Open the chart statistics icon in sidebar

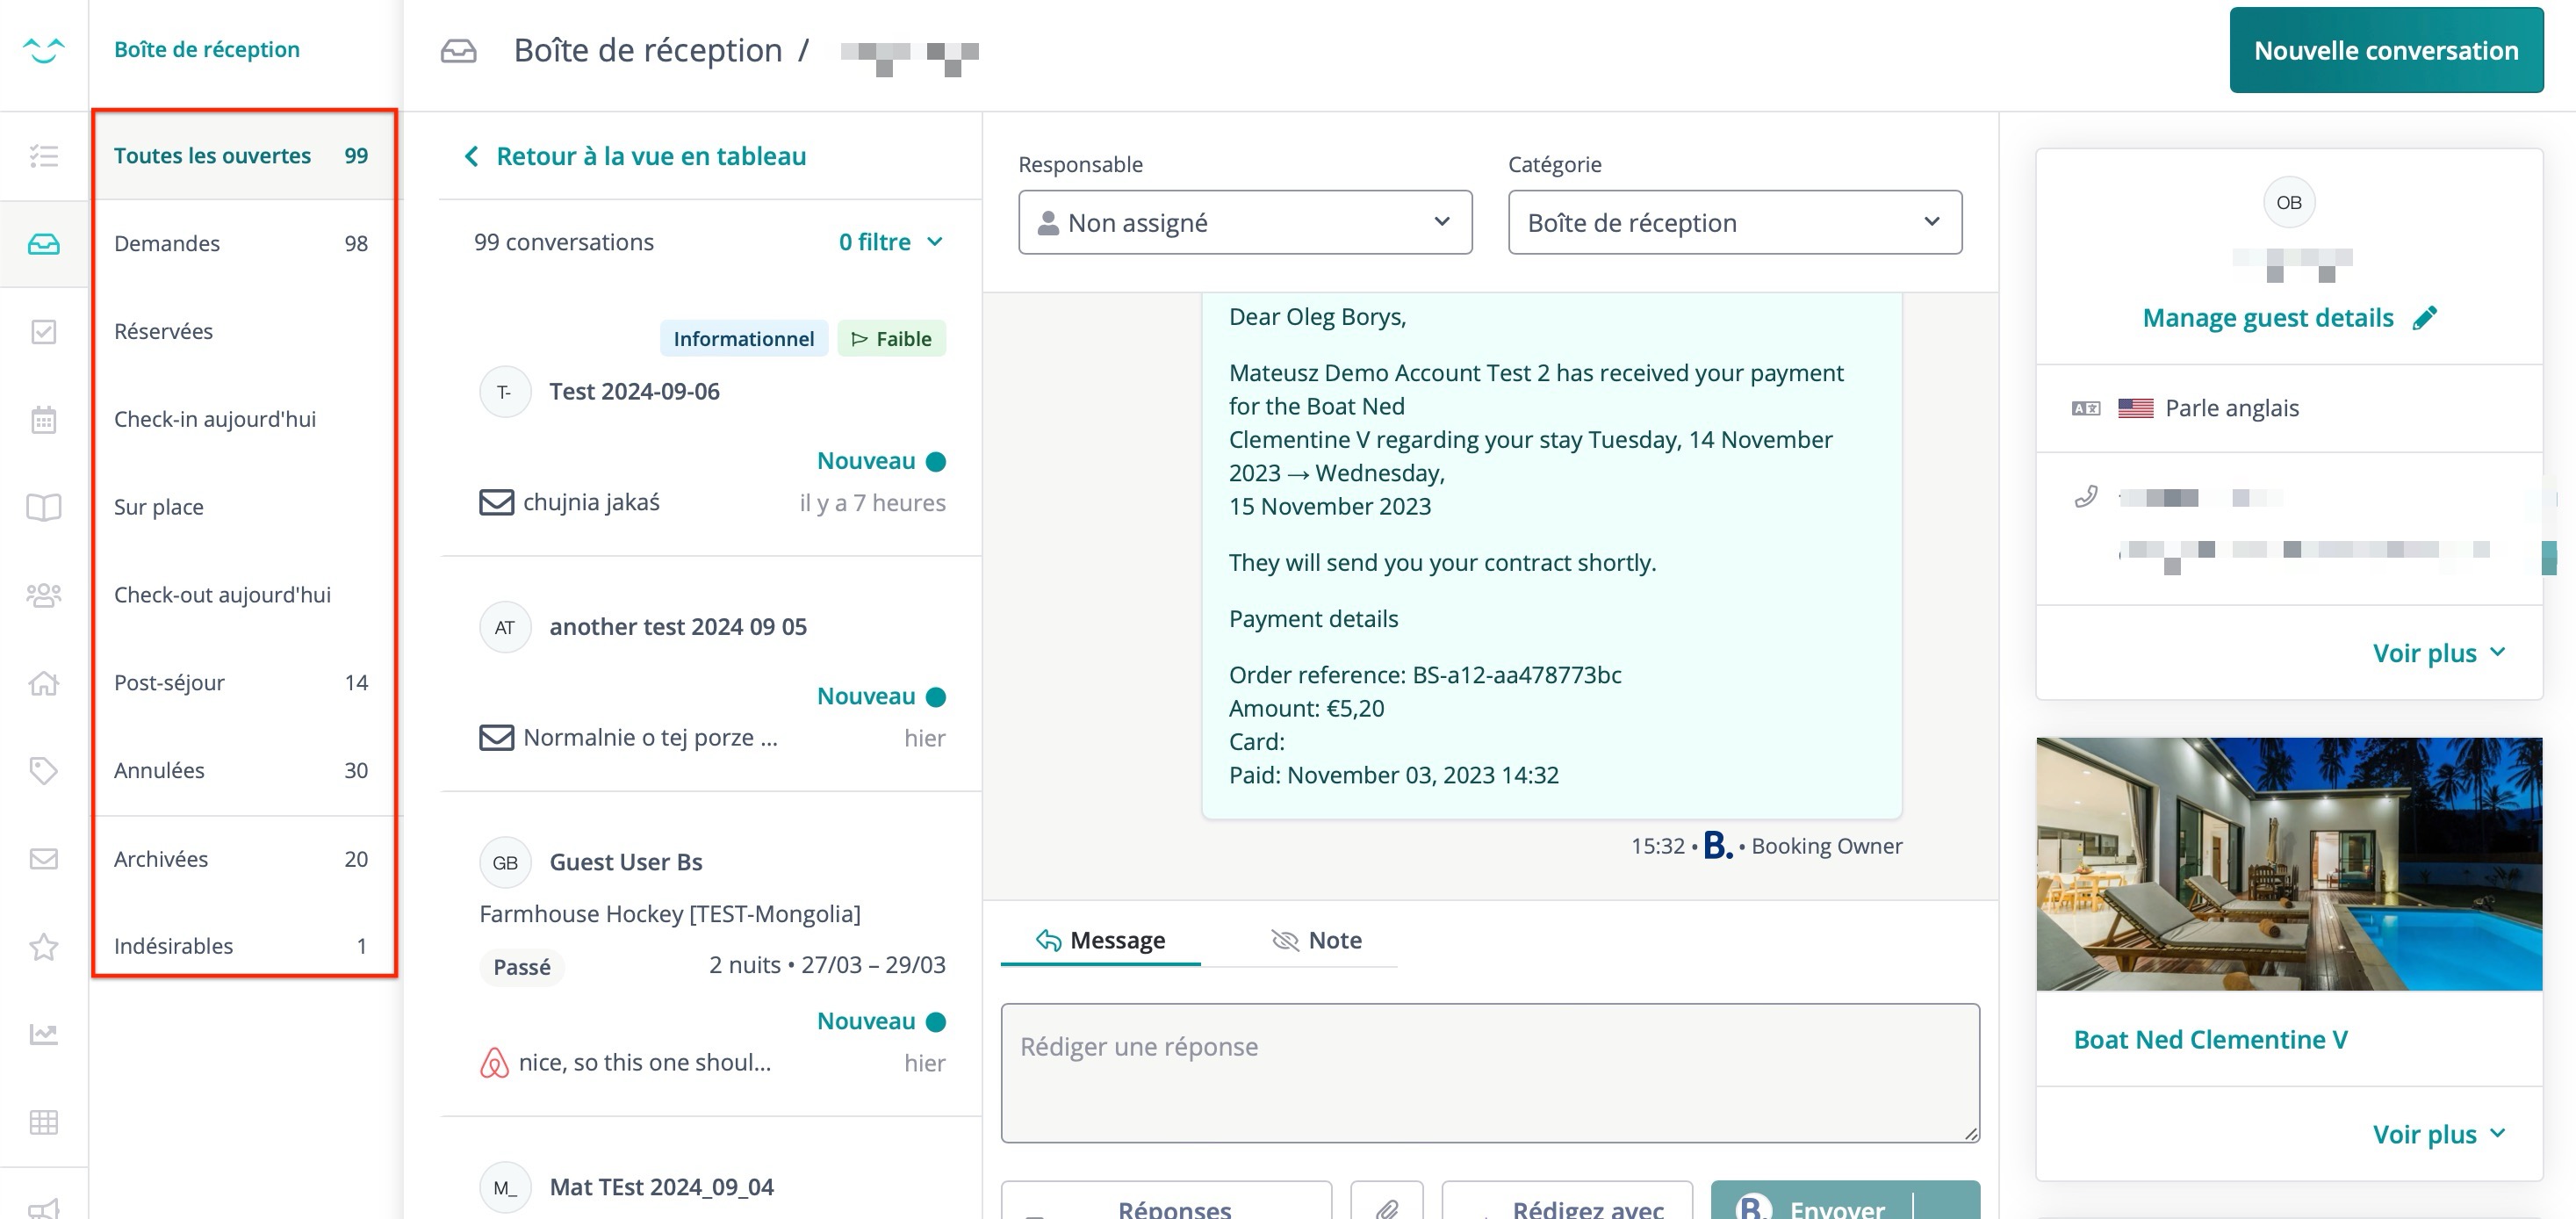43,1034
